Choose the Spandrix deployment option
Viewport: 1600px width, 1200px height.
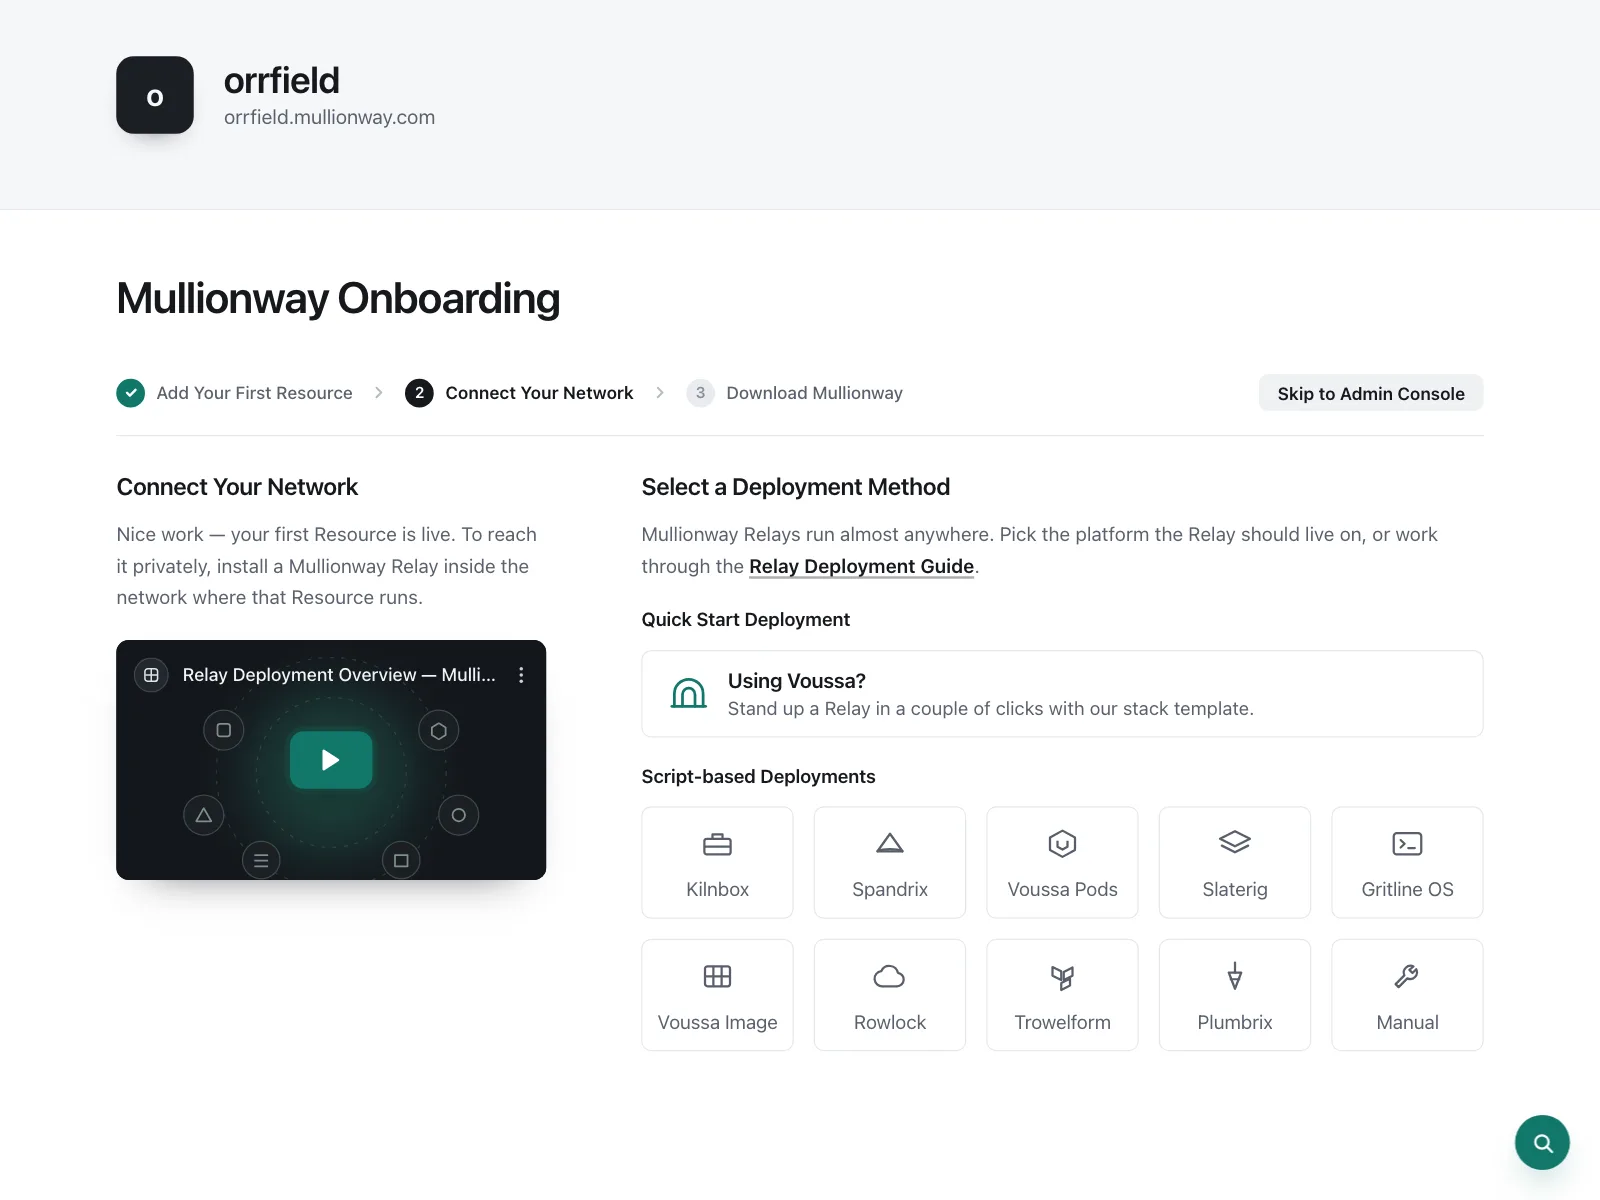(x=890, y=862)
